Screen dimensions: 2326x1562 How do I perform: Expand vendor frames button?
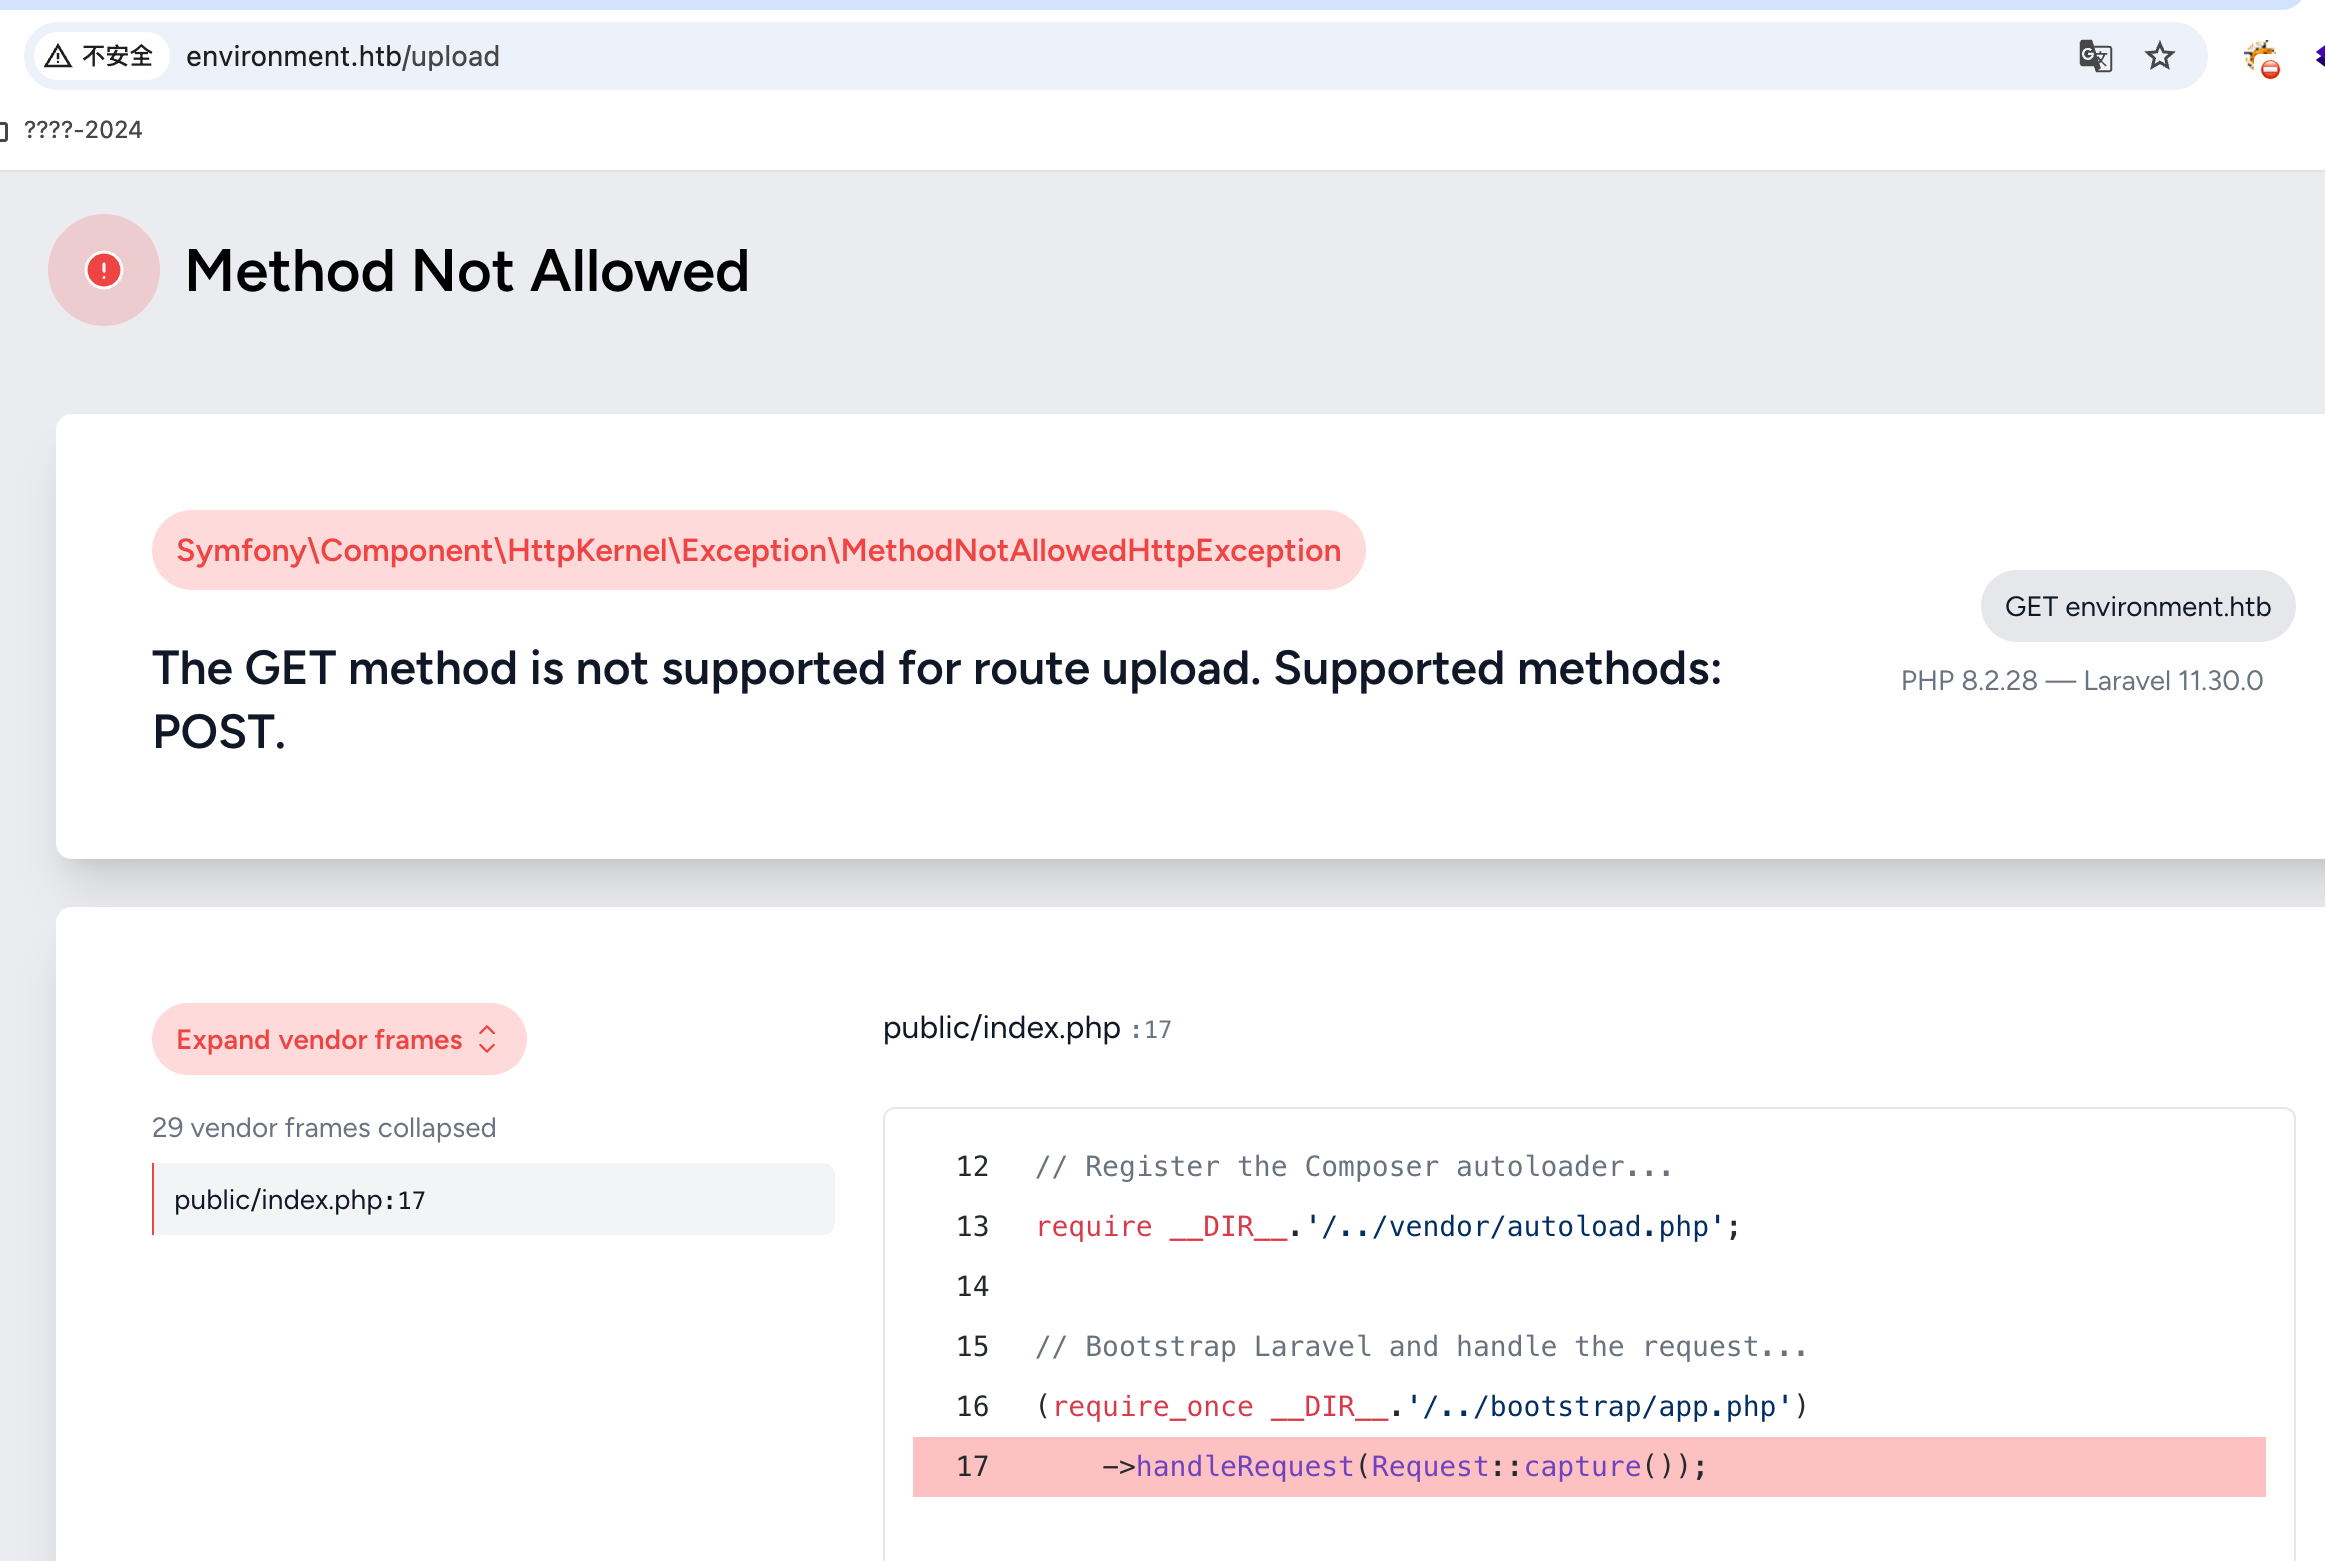pyautogui.click(x=339, y=1039)
